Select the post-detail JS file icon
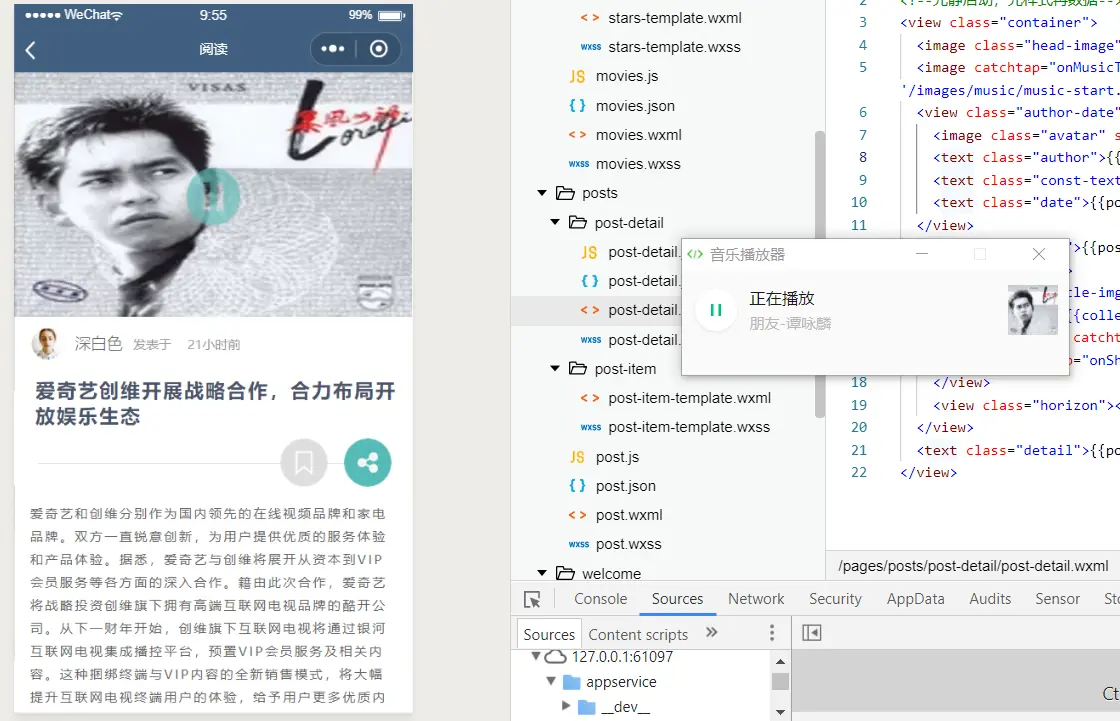Screen dimensions: 1120x721 tap(589, 252)
